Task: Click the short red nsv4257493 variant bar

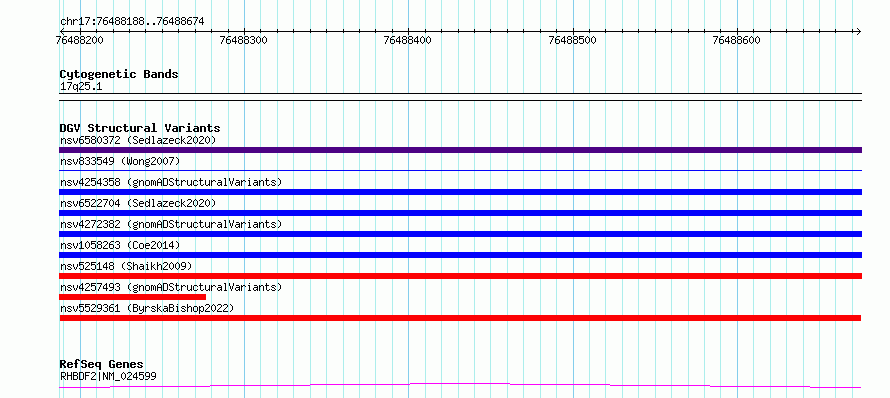Action: (x=132, y=297)
